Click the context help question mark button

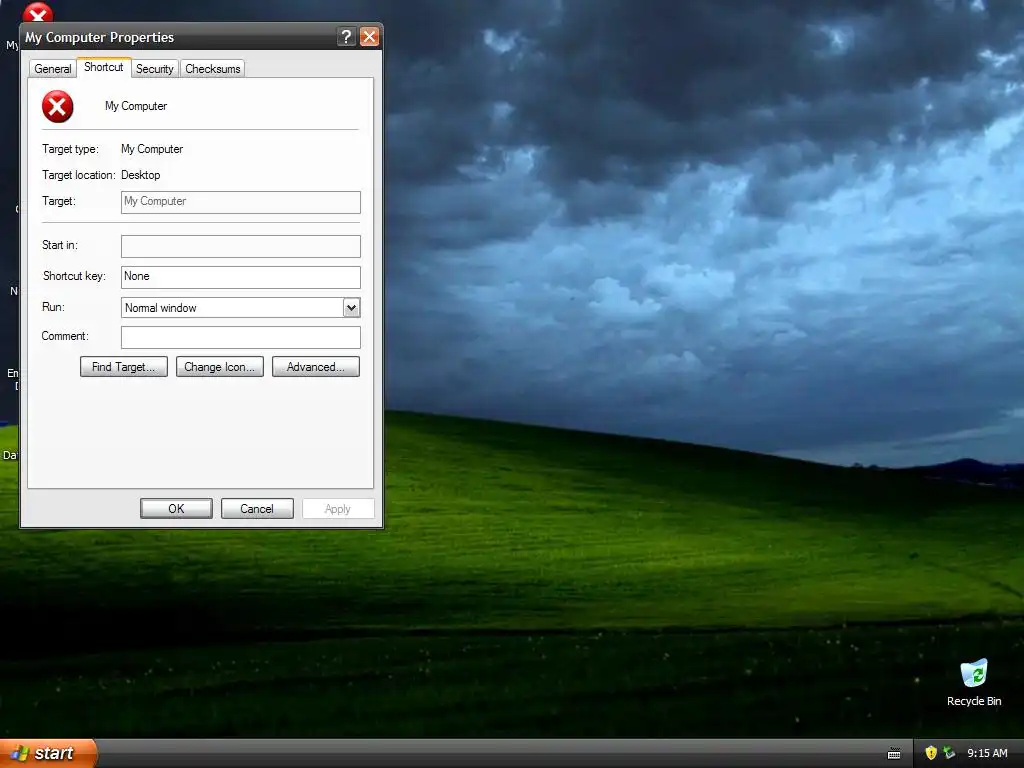click(x=347, y=37)
